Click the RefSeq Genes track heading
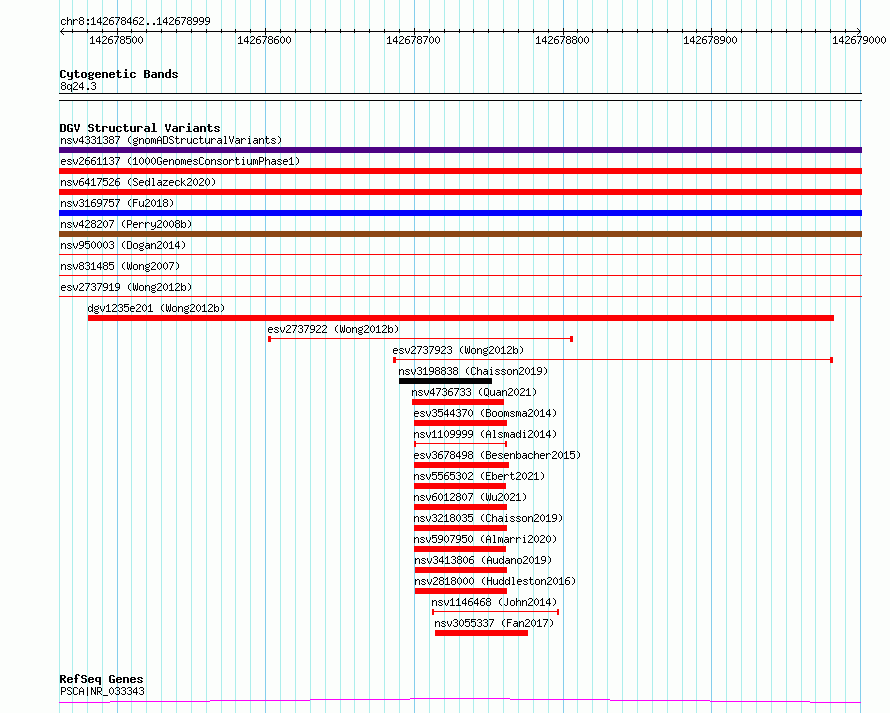This screenshot has width=890, height=713. [101, 679]
